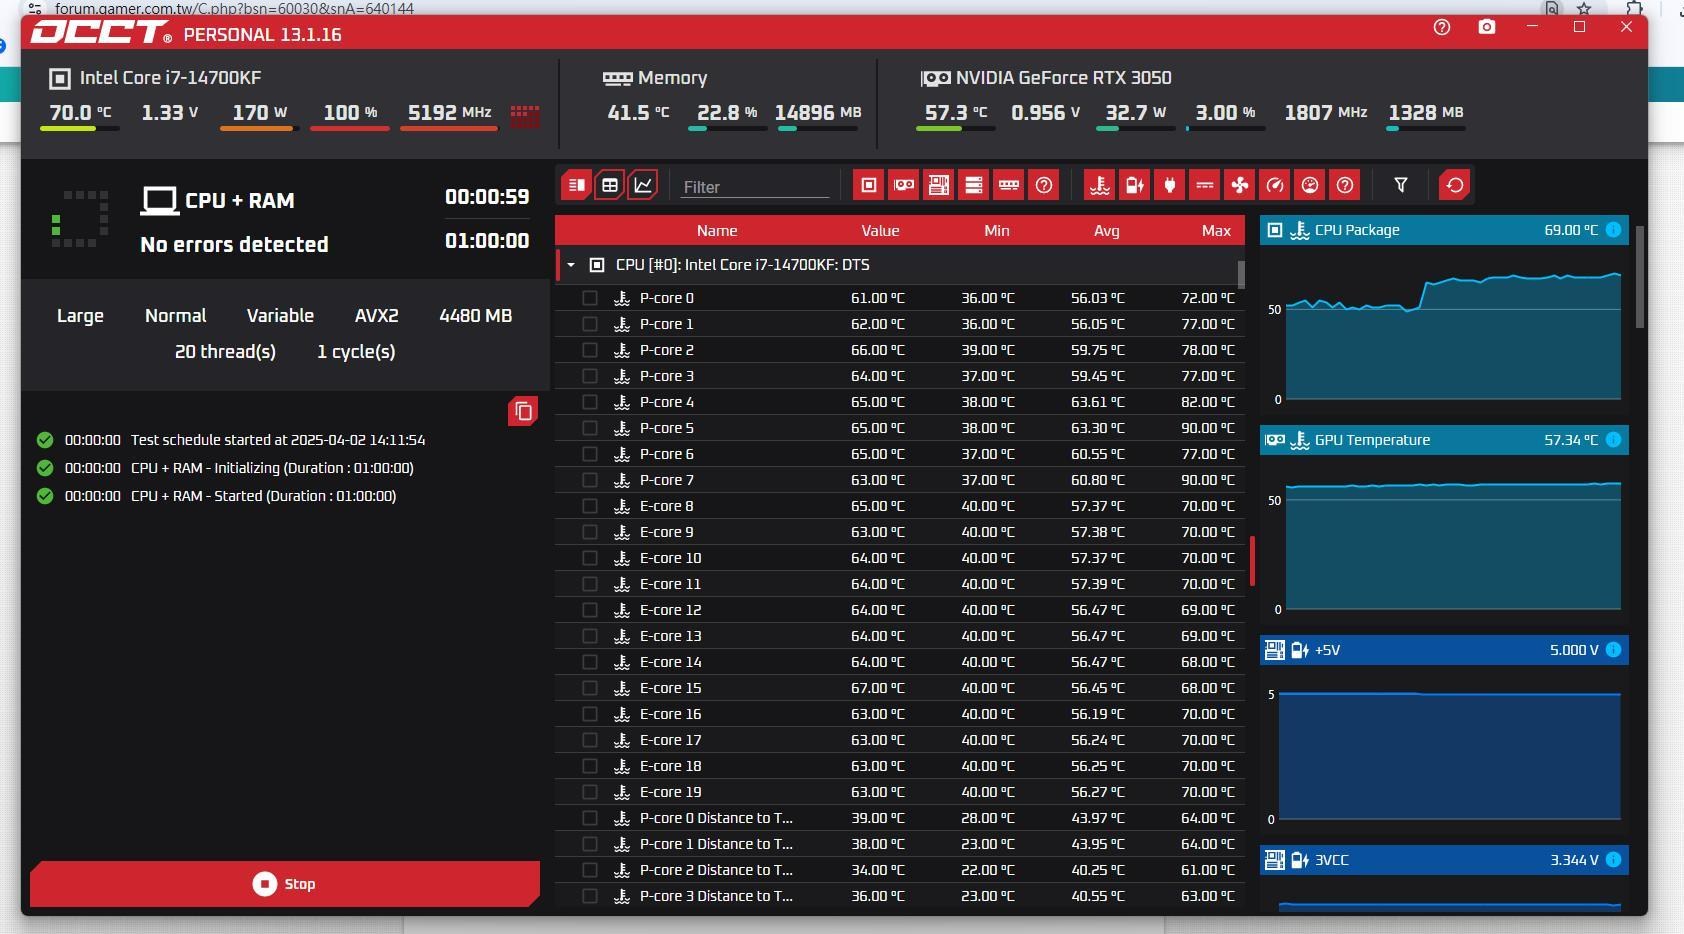Sort by the Max column header
Screen dimensions: 1684x934
[x=1216, y=230]
